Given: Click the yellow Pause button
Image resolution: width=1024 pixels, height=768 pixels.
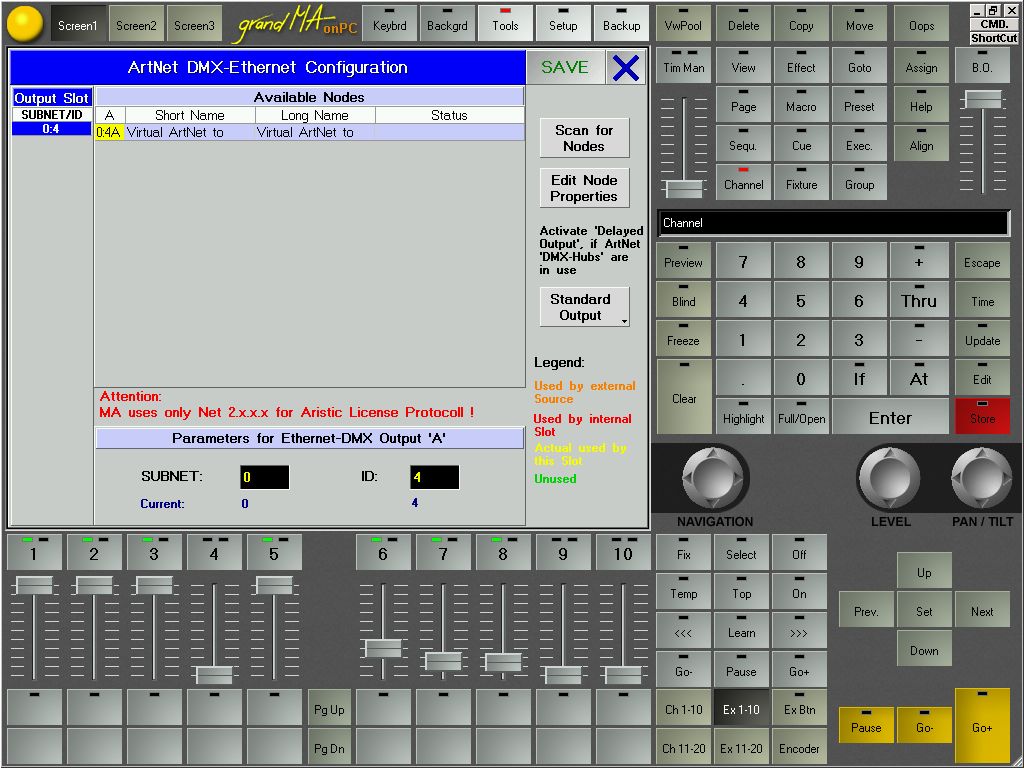Looking at the screenshot, I should (x=866, y=726).
